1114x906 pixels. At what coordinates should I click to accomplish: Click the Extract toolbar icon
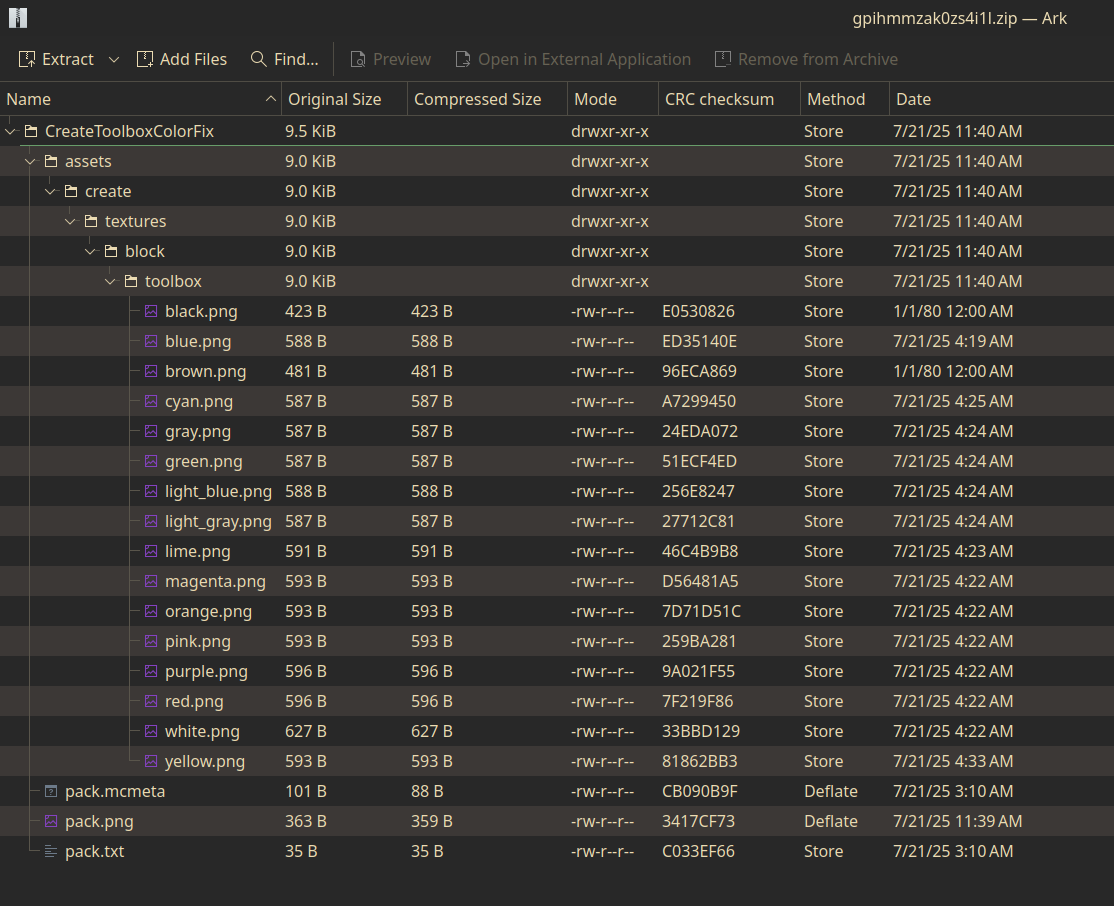click(27, 59)
